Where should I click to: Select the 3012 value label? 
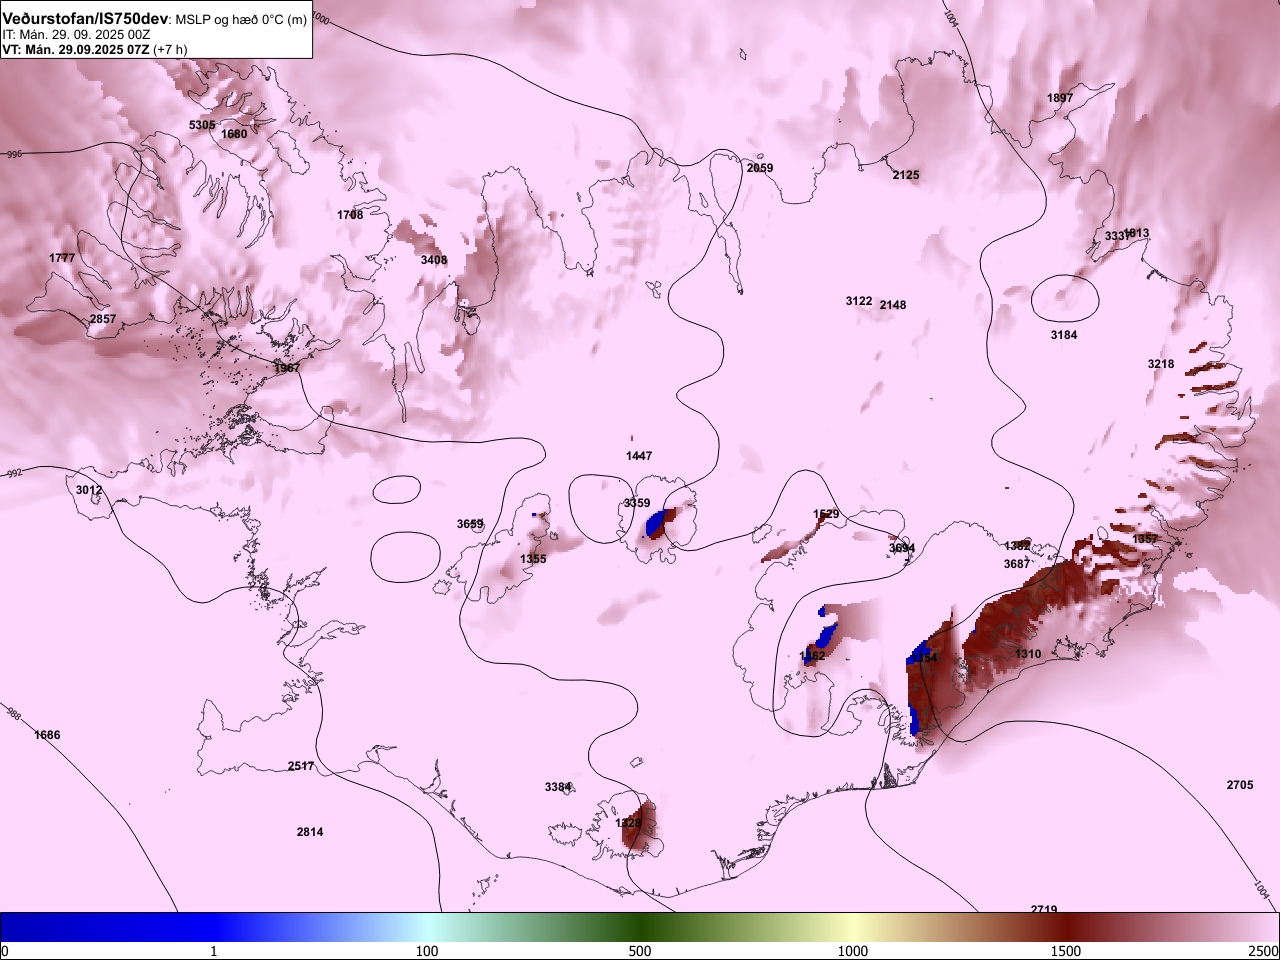(x=89, y=490)
